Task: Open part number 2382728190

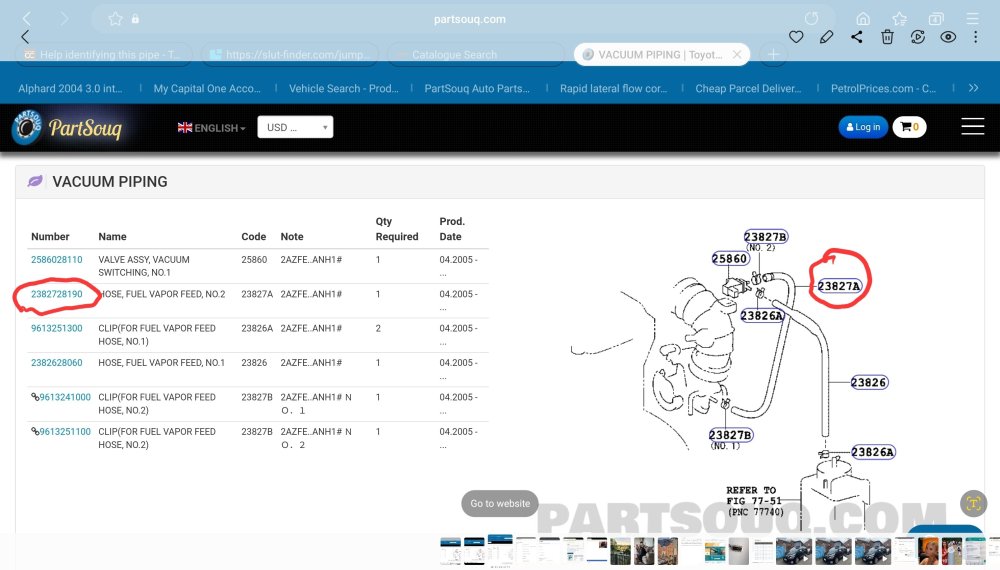Action: pyautogui.click(x=57, y=294)
